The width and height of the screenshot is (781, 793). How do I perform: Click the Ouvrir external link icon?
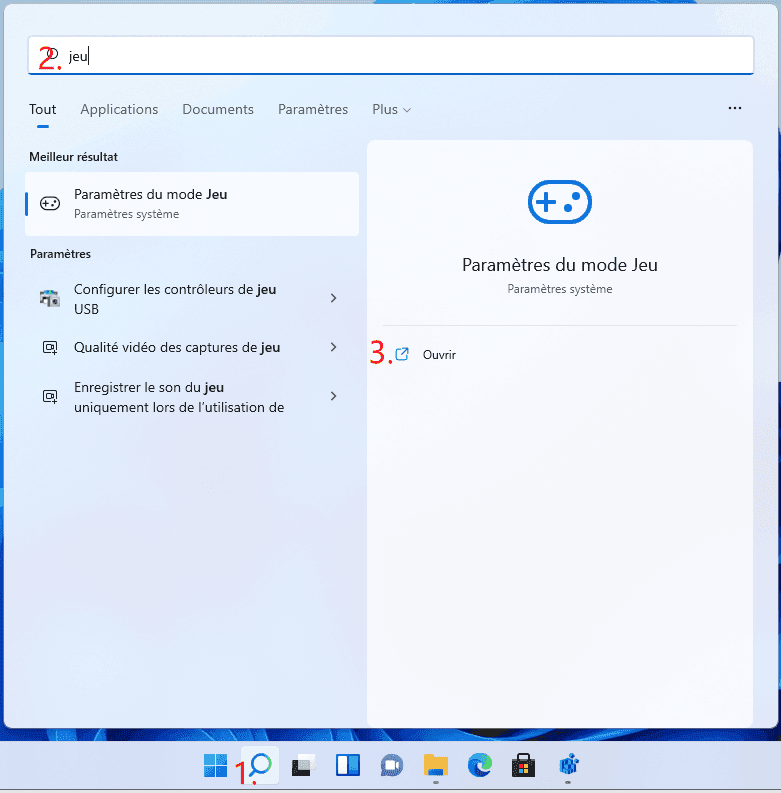402,354
